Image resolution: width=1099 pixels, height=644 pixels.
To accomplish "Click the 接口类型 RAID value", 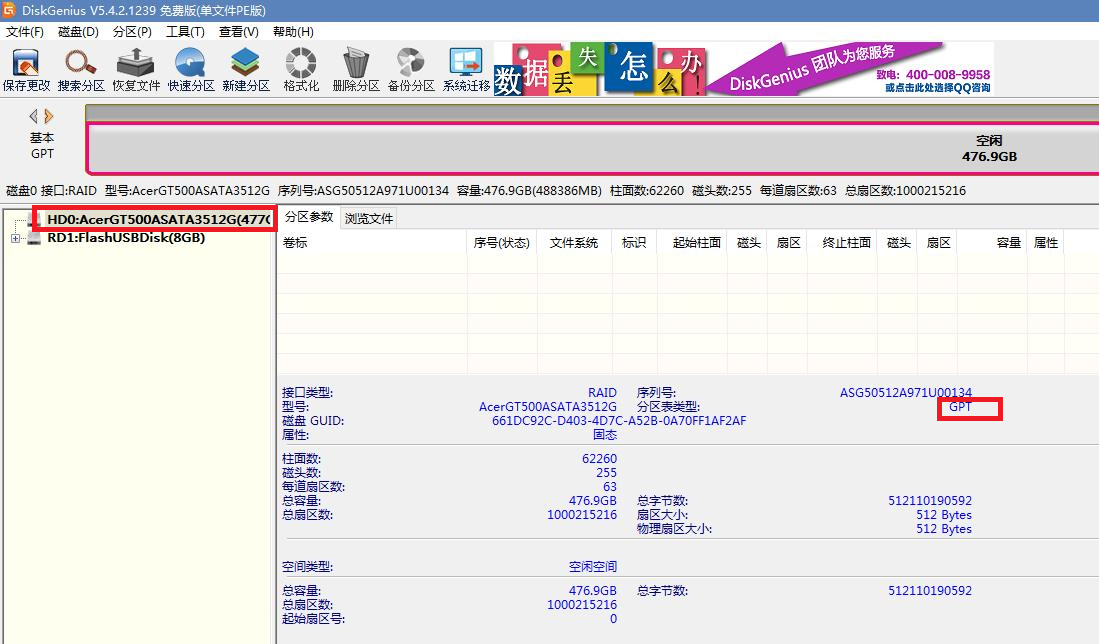I will point(602,392).
